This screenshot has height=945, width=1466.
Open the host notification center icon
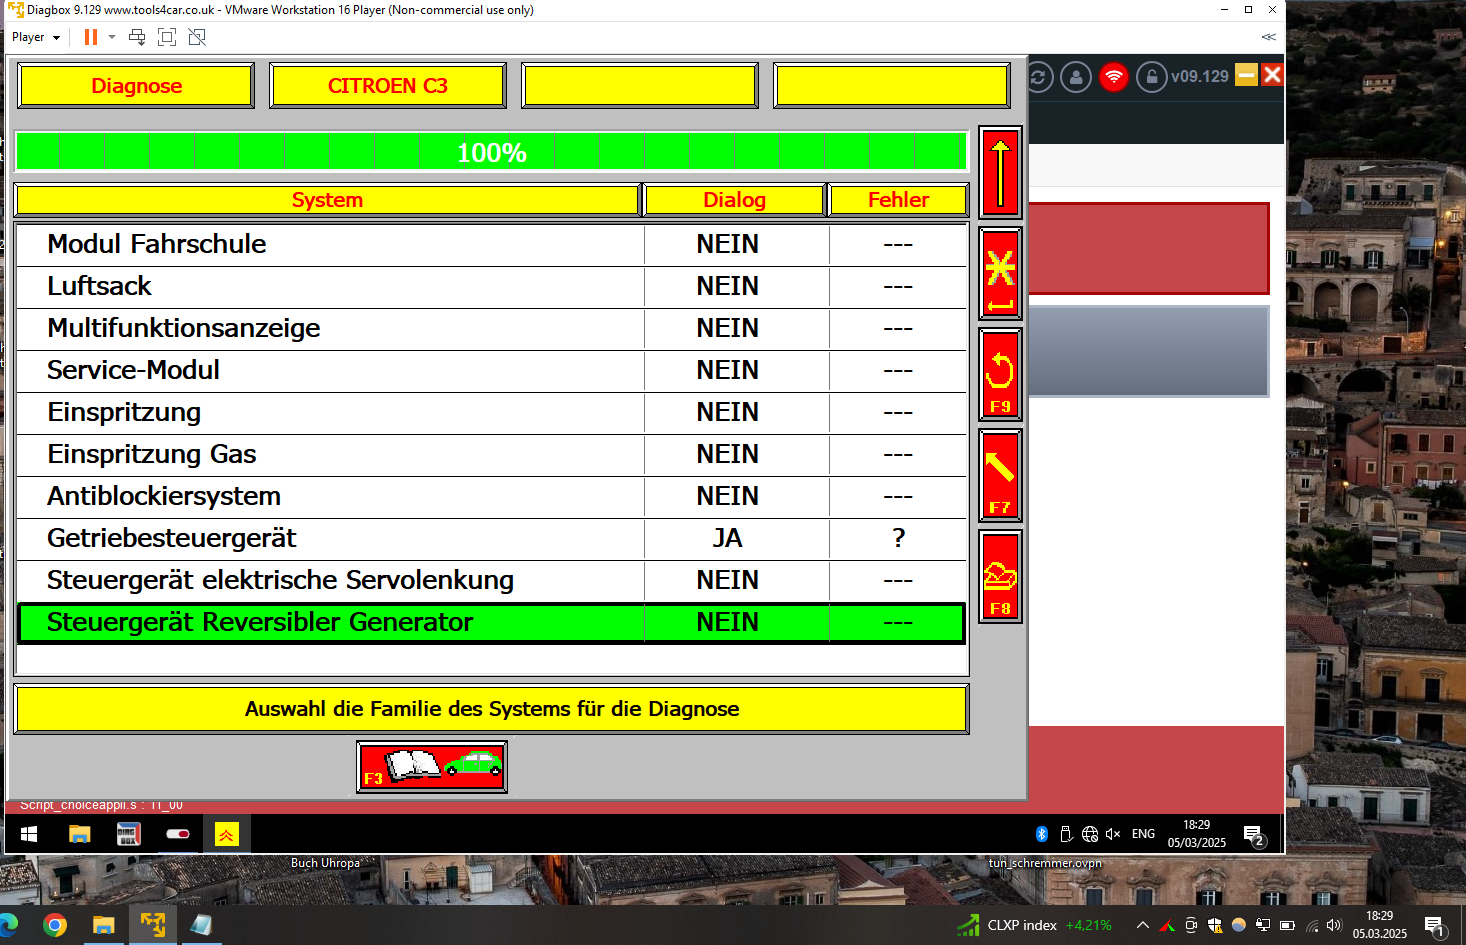click(1434, 926)
